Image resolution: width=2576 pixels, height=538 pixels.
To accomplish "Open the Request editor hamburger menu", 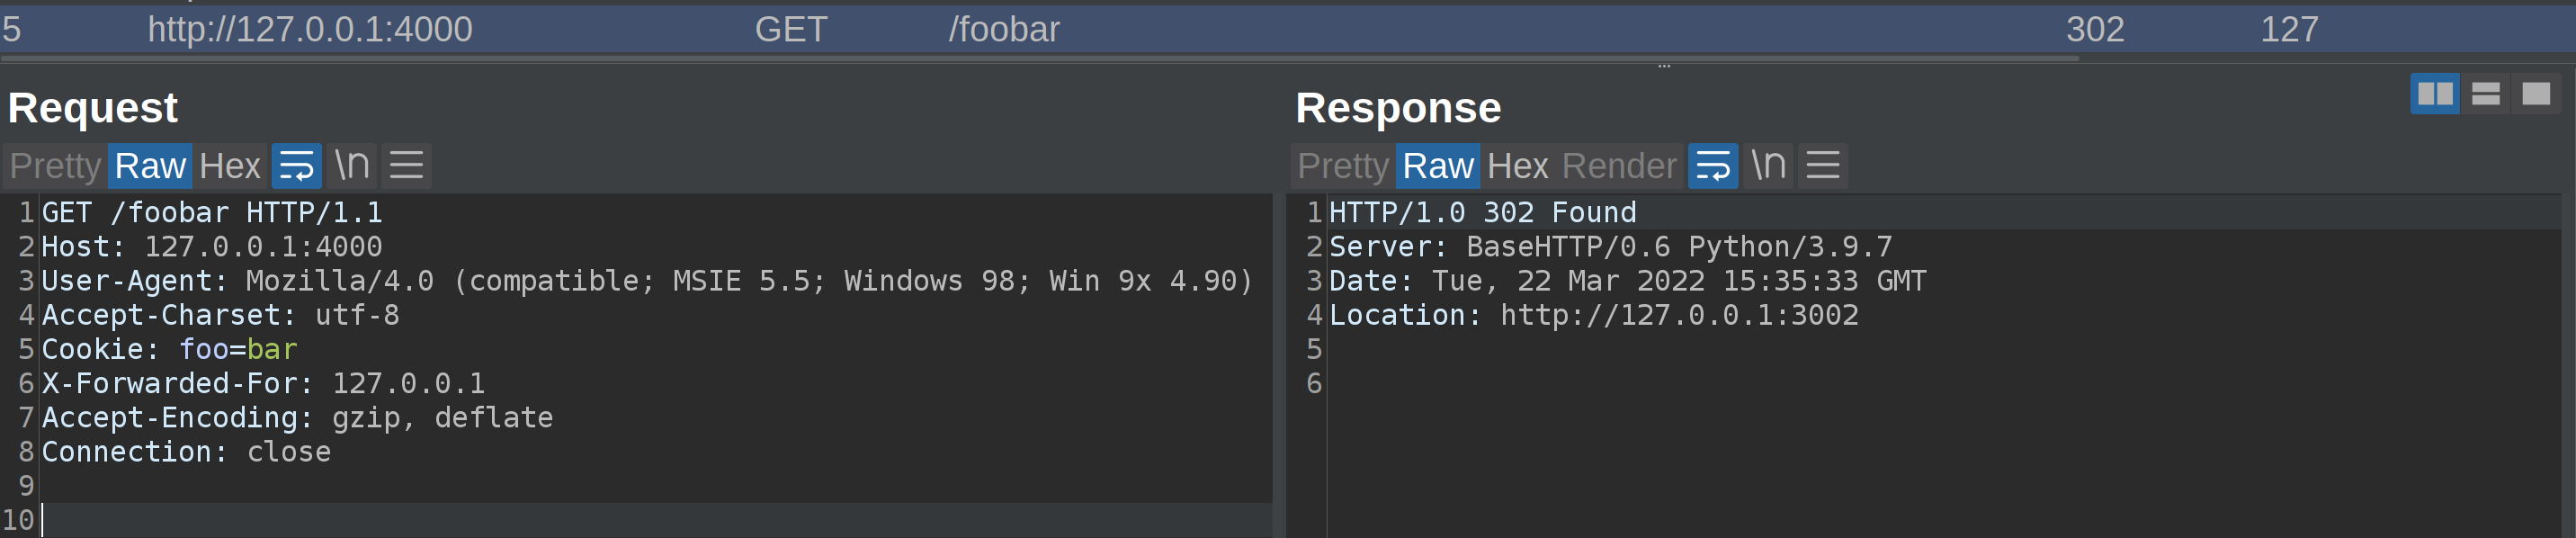I will tap(406, 165).
